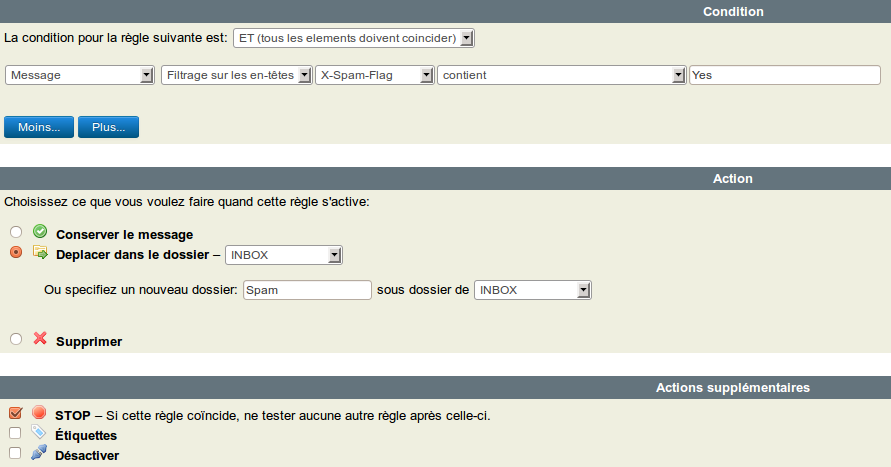Click the blue tag Étiquettes icon
This screenshot has height=467, width=891.
coord(39,433)
